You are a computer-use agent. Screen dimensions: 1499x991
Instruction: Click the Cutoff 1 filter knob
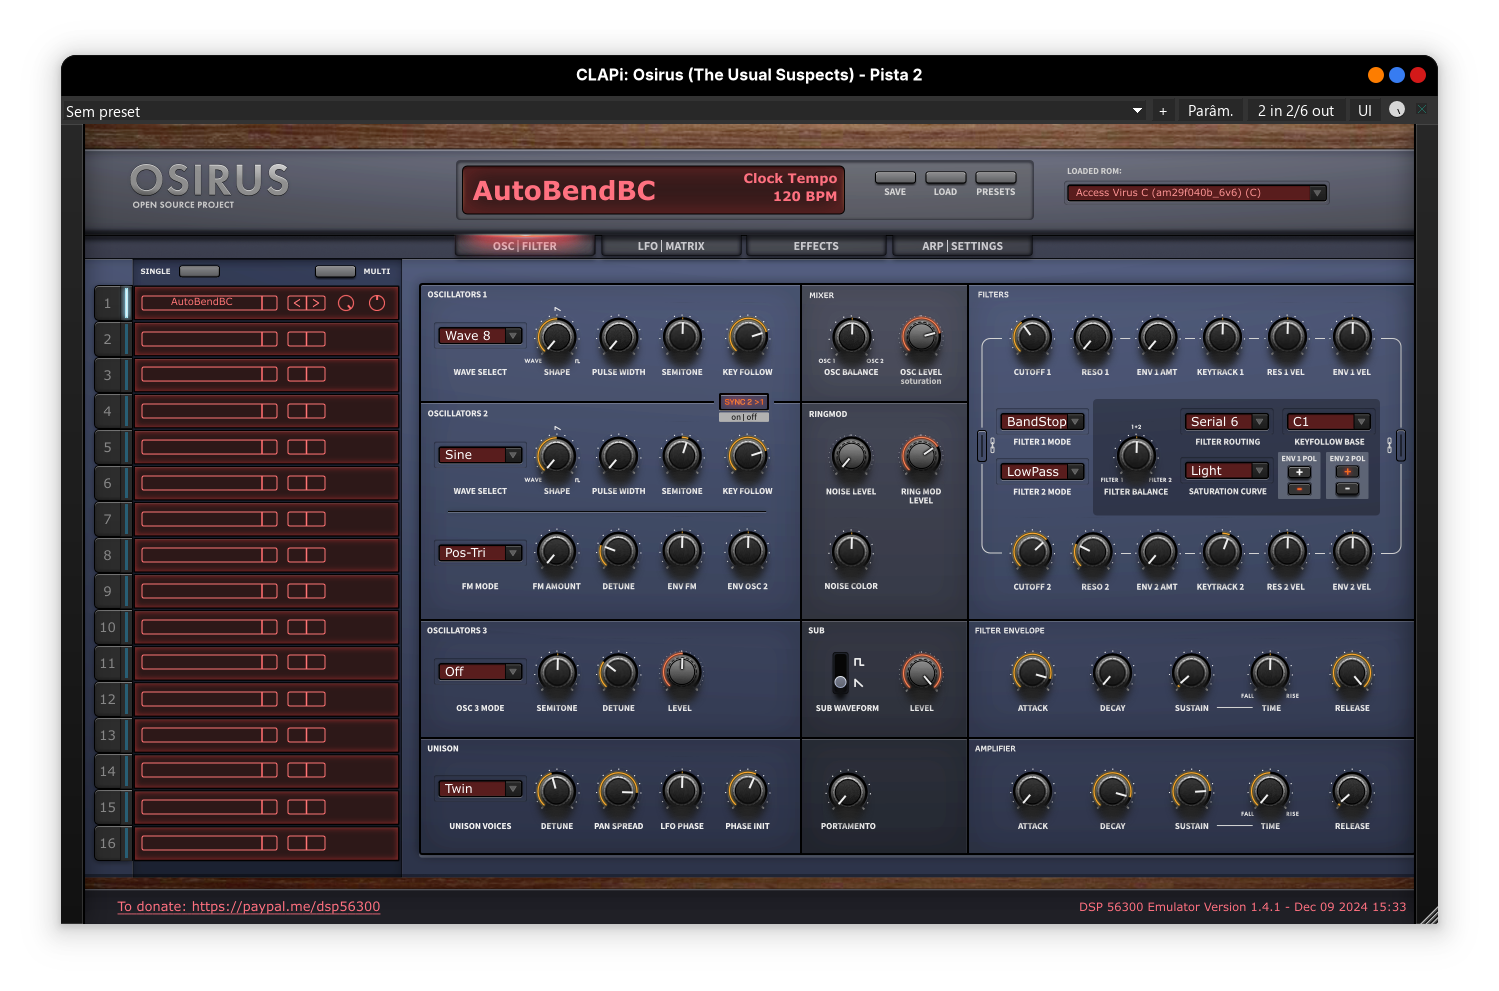[1032, 338]
